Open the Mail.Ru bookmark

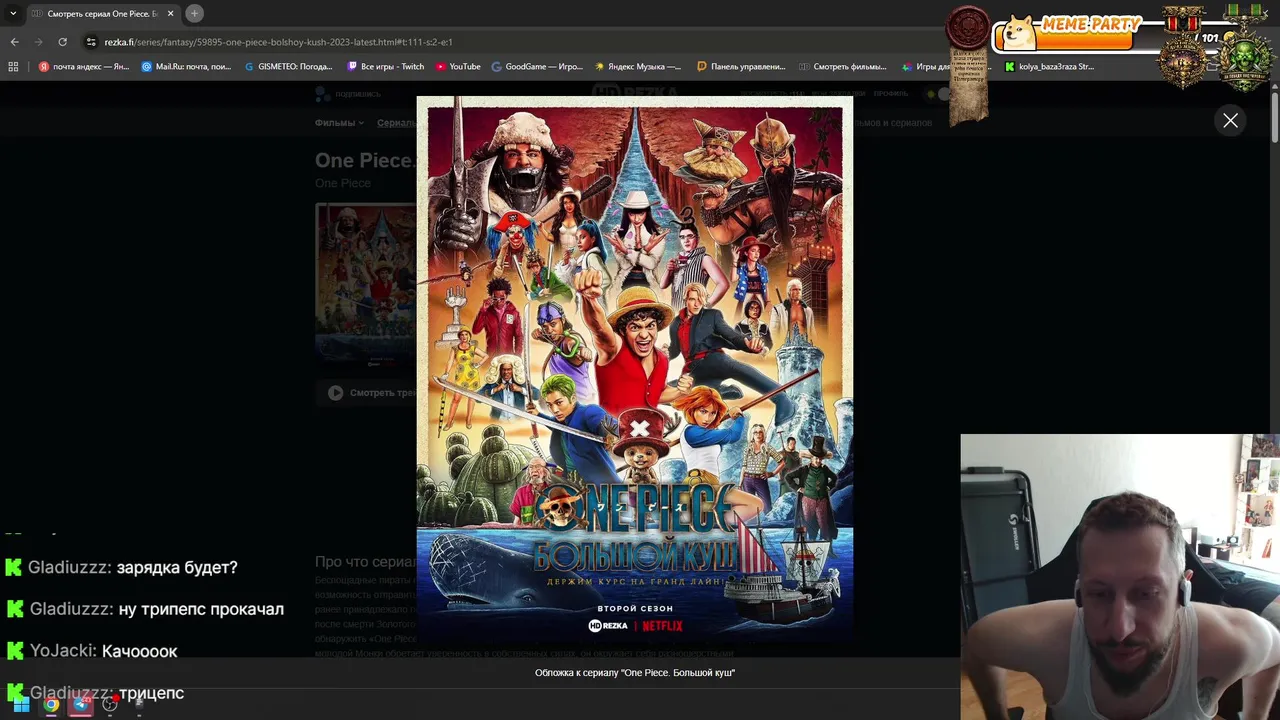(186, 67)
